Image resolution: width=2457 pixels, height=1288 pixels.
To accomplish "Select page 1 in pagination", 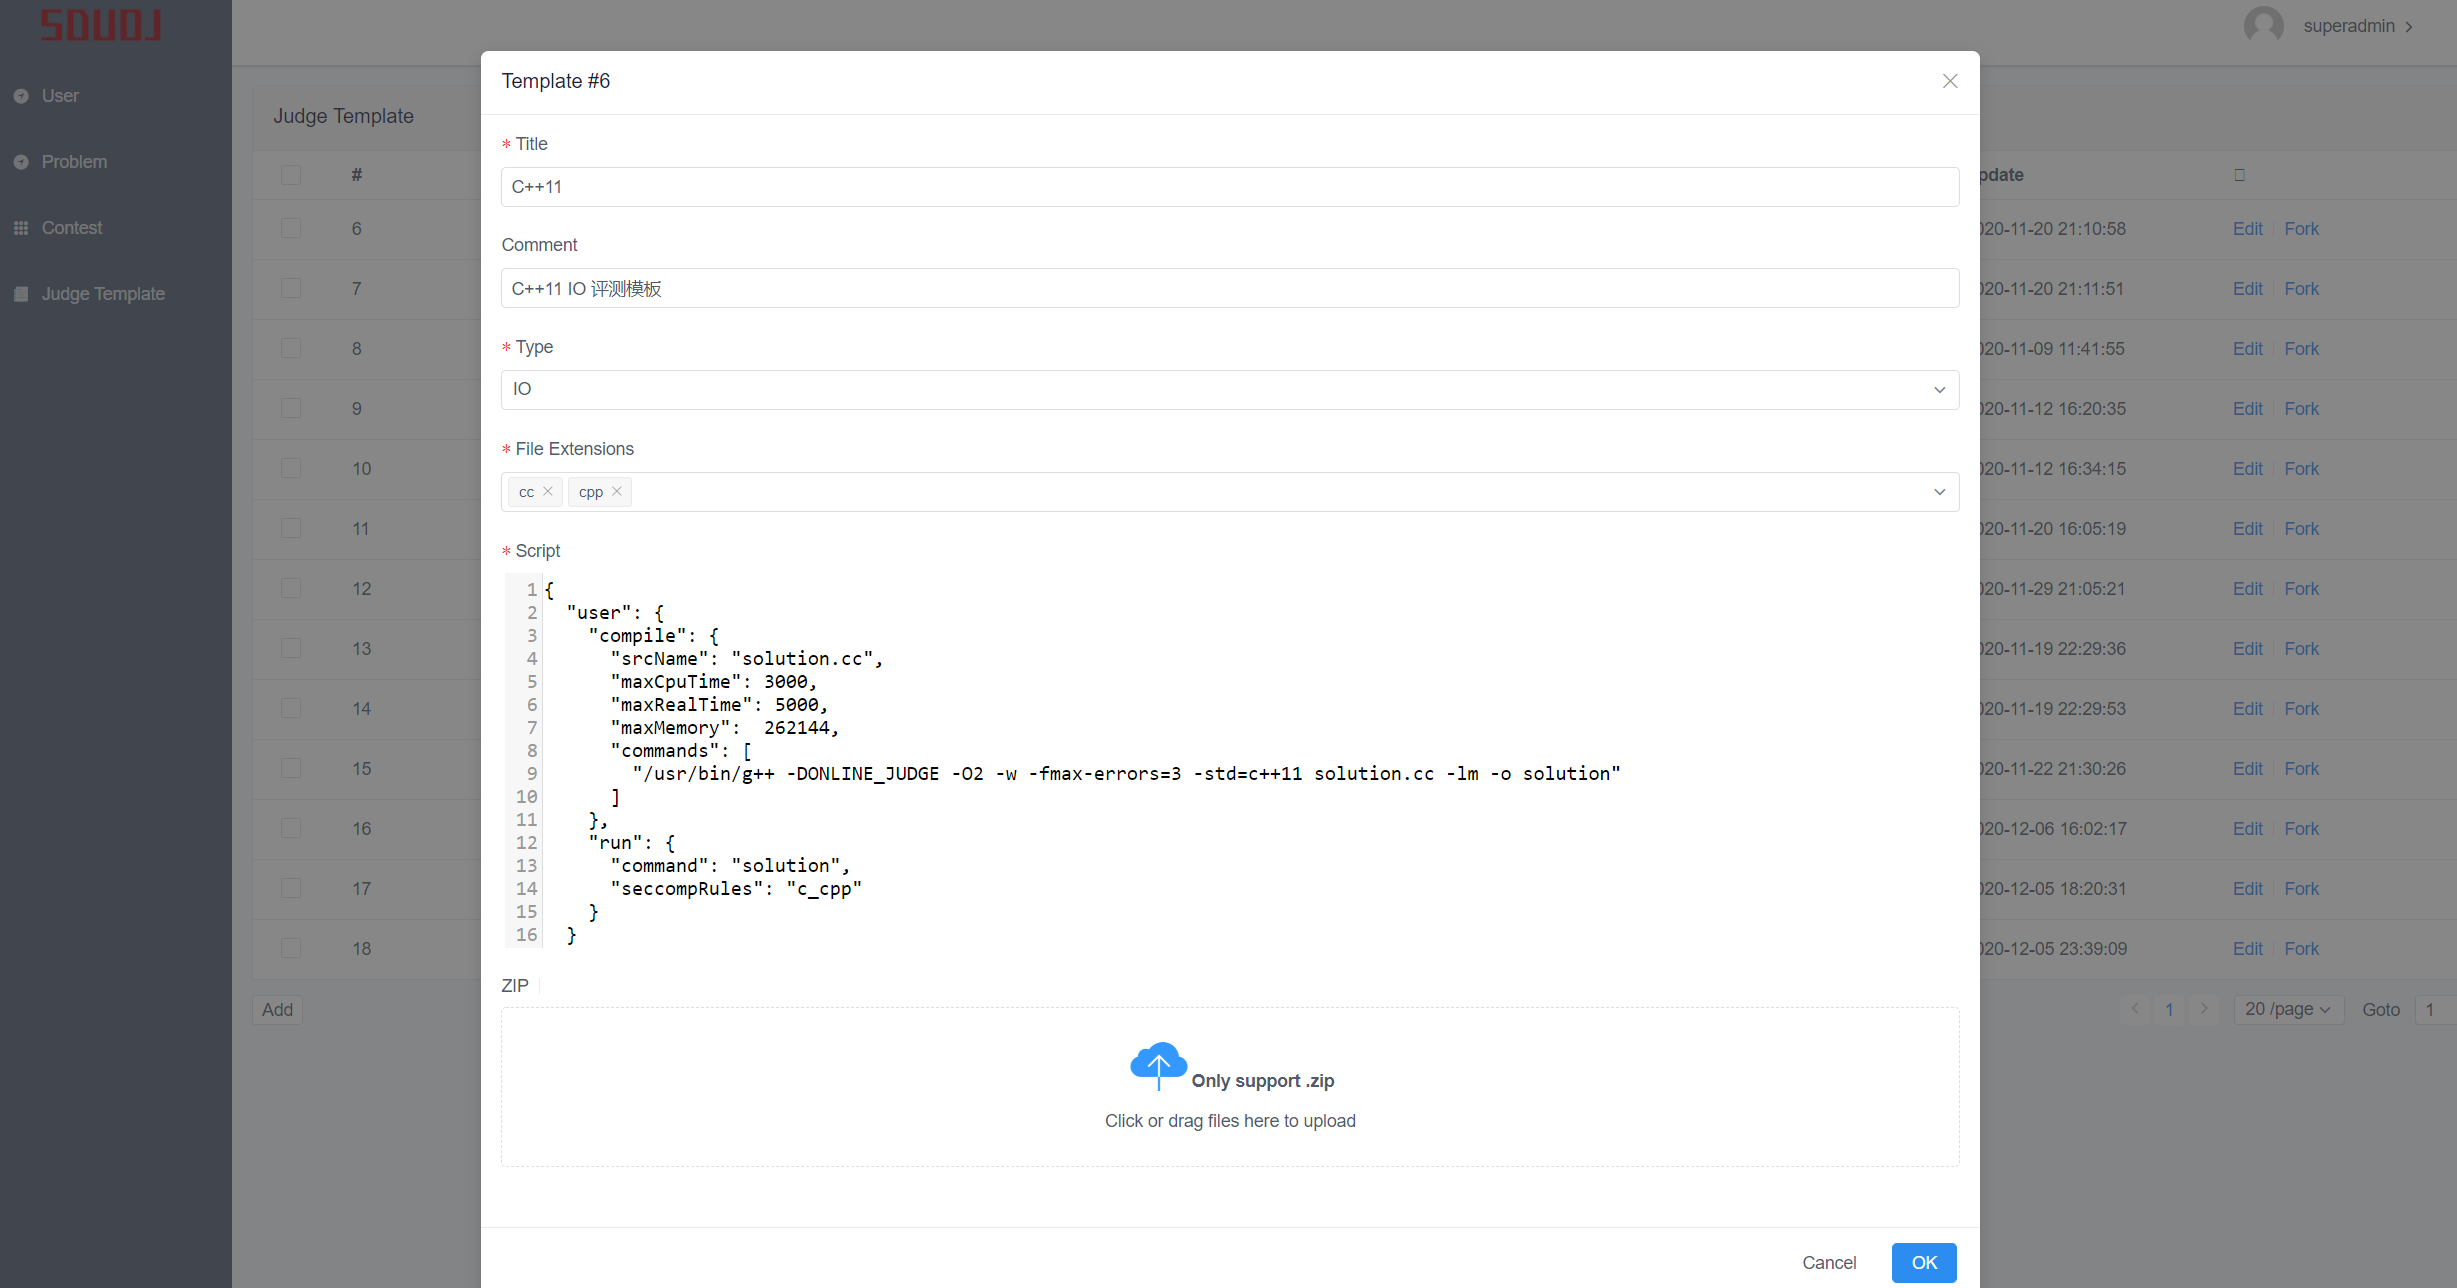I will click(x=2169, y=1010).
